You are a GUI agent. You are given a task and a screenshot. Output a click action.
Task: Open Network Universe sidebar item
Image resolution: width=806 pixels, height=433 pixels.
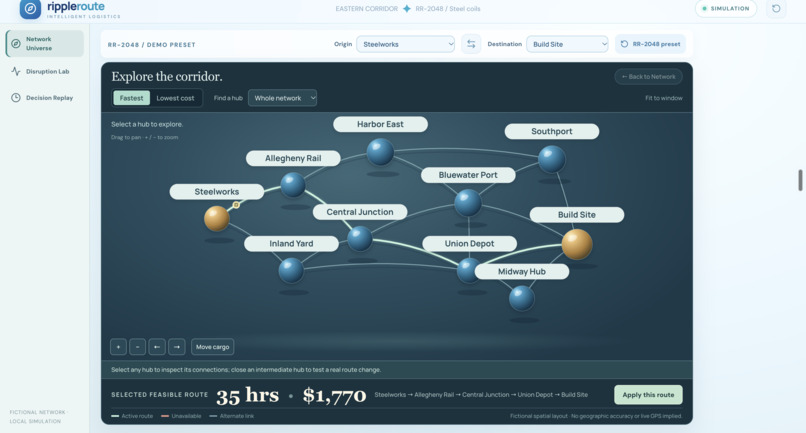(x=45, y=43)
